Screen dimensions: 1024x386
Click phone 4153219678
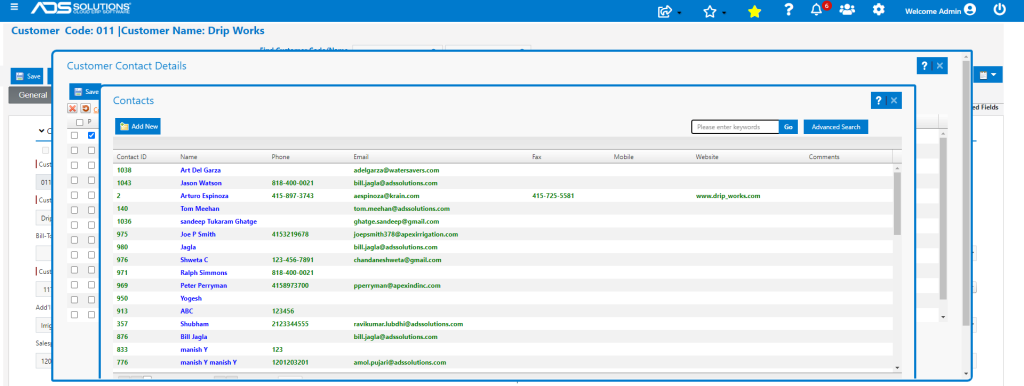290,234
